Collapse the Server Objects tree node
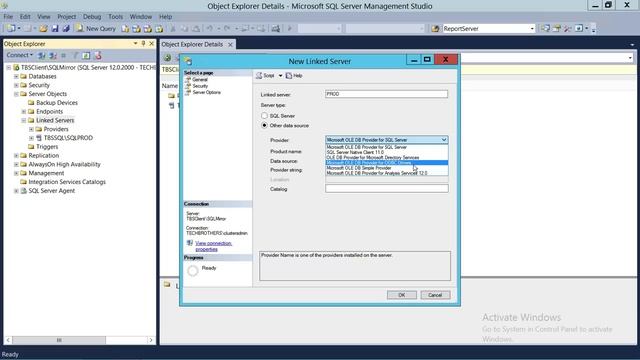The image size is (640, 360). [16, 94]
